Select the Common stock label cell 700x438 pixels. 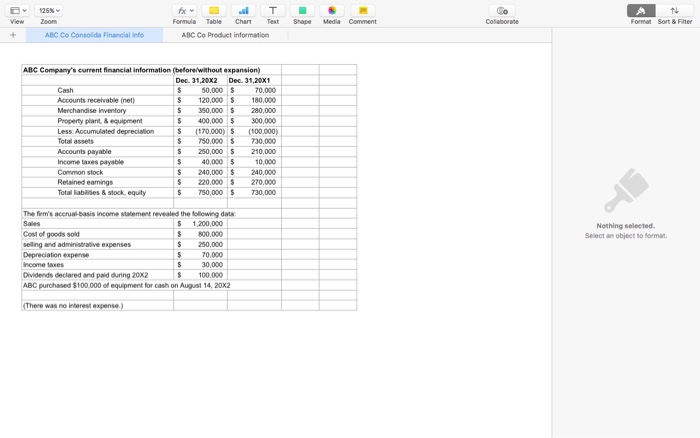coord(98,172)
